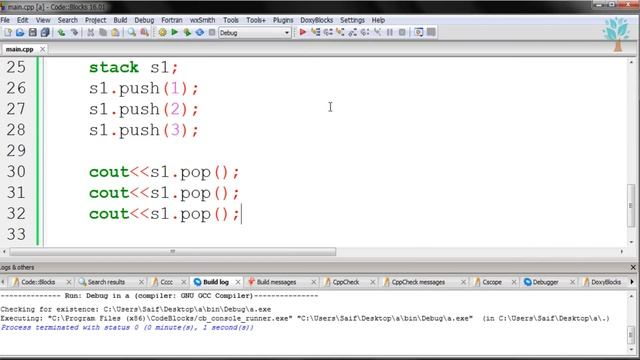The image size is (640, 360).
Task: Open the Search menu
Action: pos(67,20)
